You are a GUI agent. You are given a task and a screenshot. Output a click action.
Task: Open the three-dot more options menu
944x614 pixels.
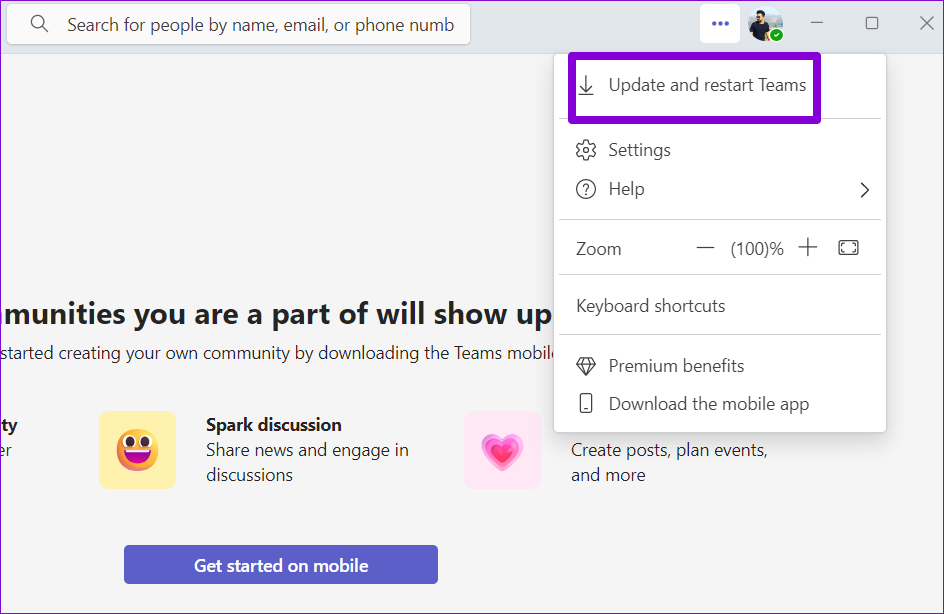pos(720,23)
